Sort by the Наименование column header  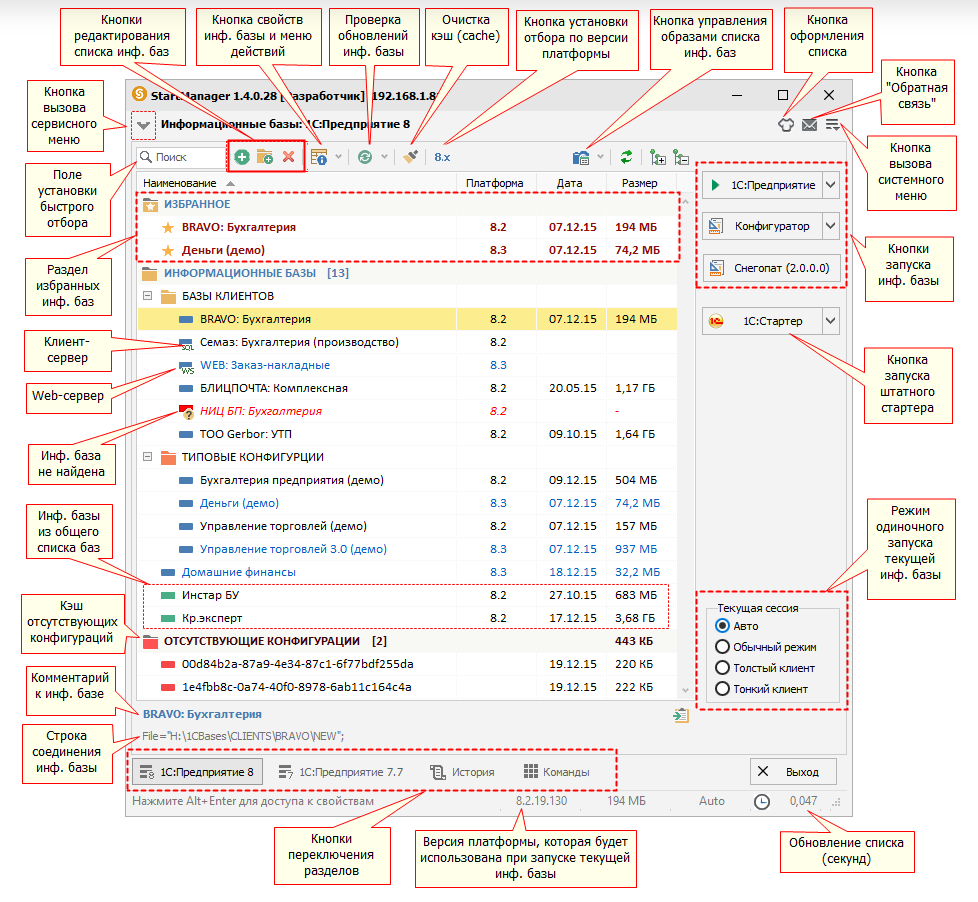click(297, 183)
